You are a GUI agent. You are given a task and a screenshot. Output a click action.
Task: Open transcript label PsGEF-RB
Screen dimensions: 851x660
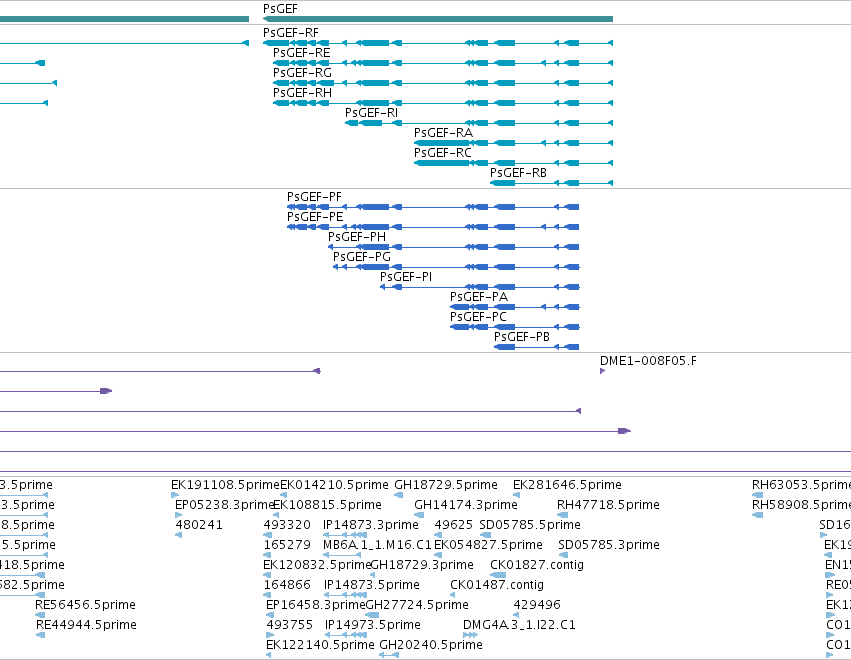[518, 173]
